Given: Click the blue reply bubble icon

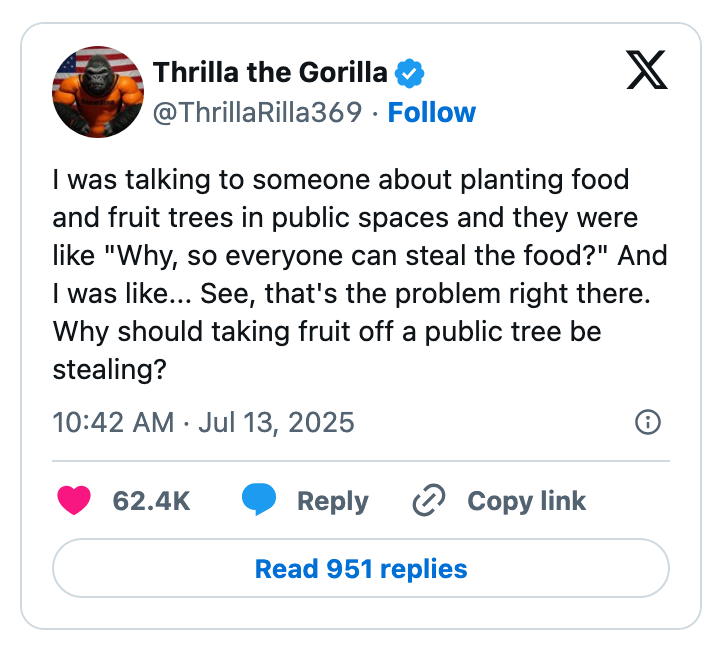Looking at the screenshot, I should [x=259, y=500].
